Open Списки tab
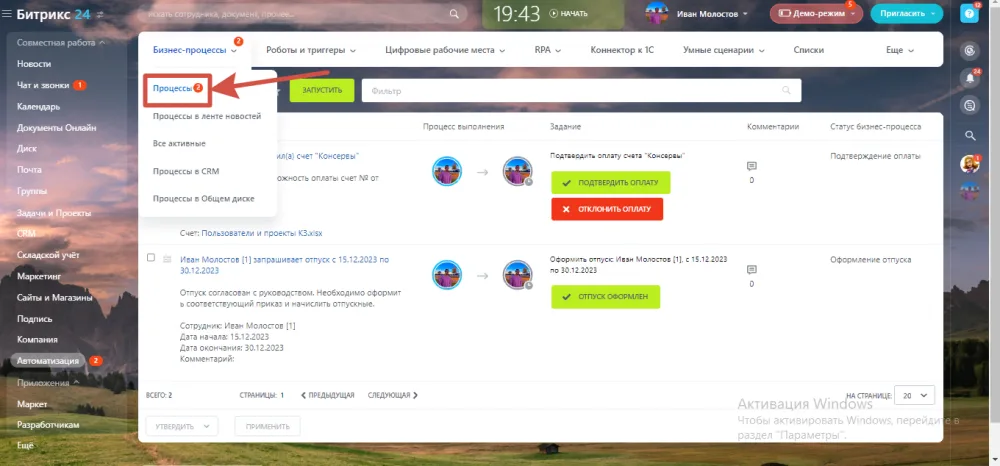 [x=809, y=50]
